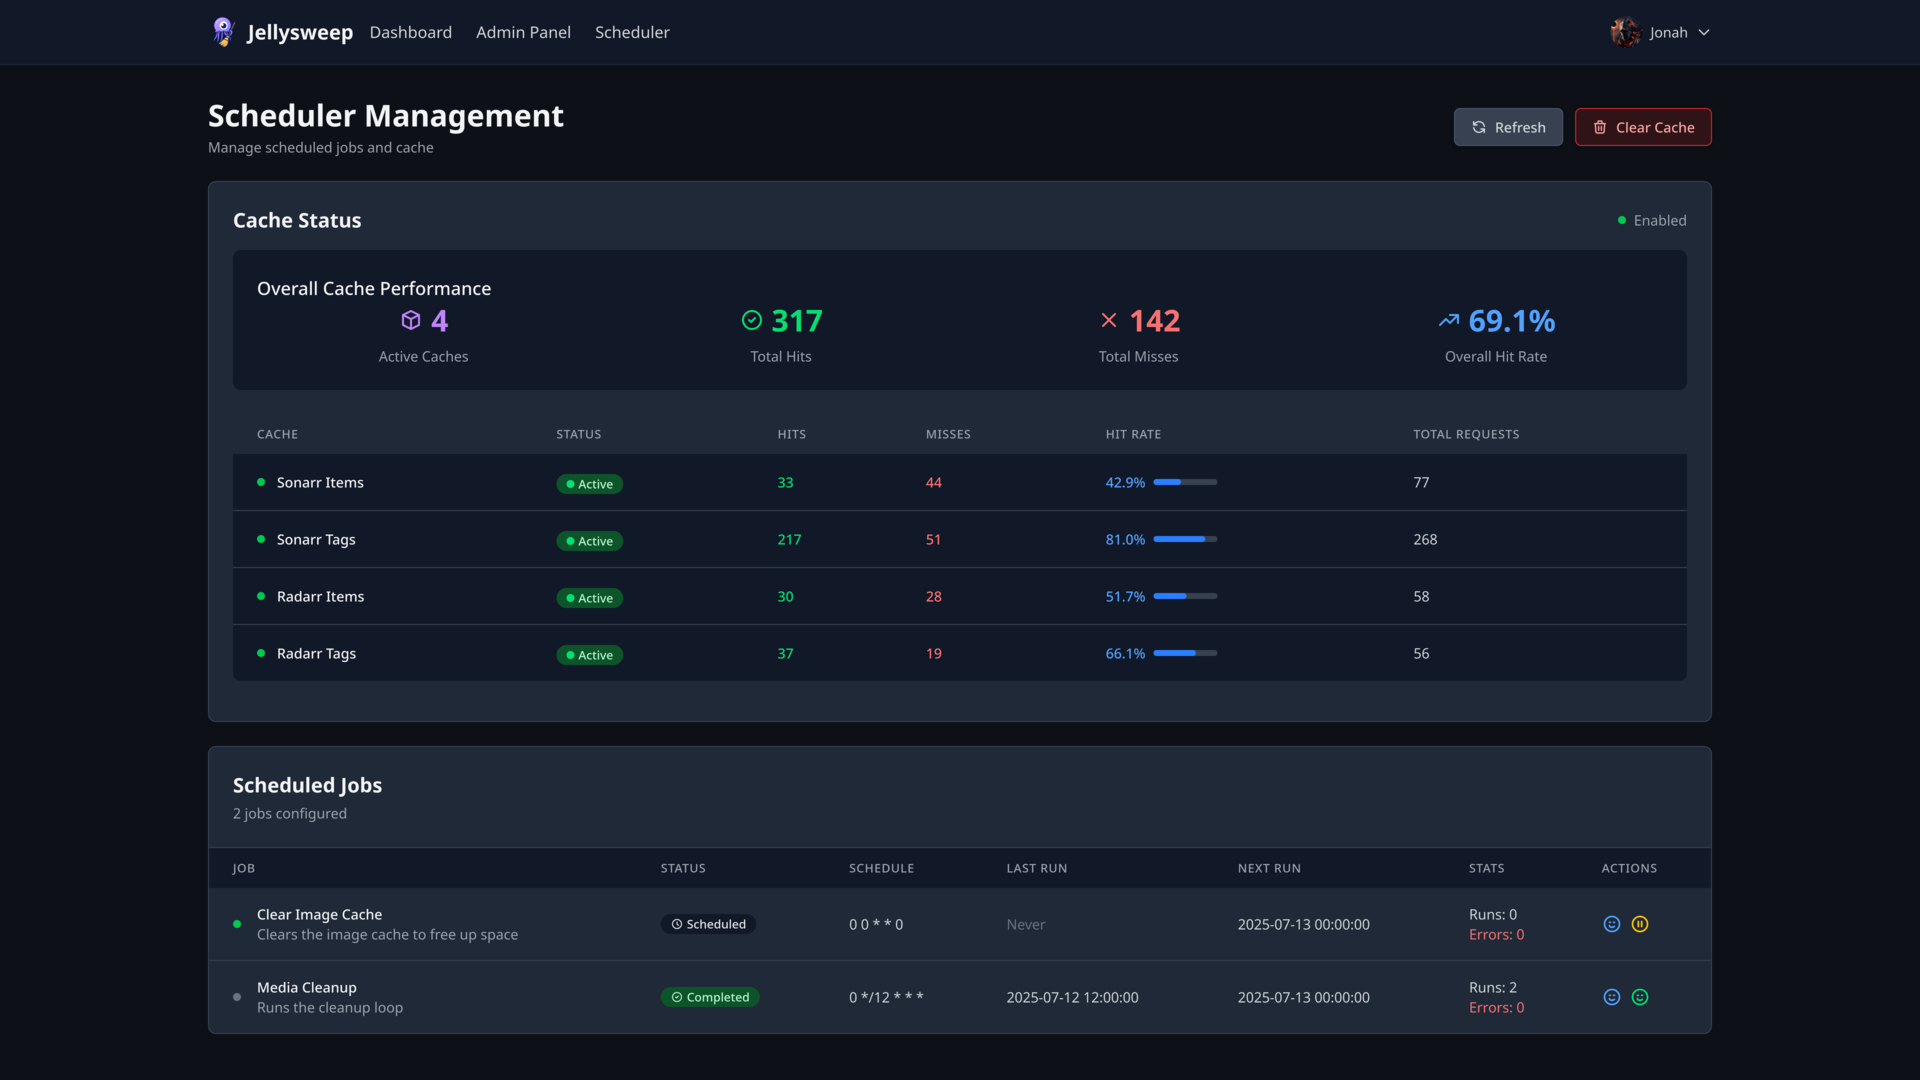The image size is (1920, 1080).
Task: Open the Scheduler nav item
Action: click(632, 32)
